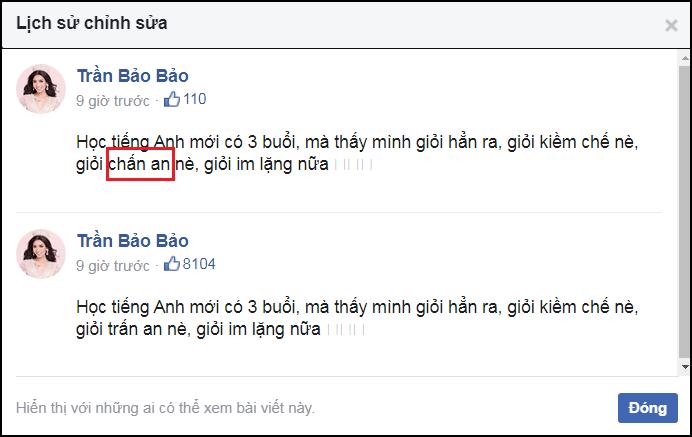The image size is (692, 437).
Task: Click emoji placeholders ending the second post
Action: 346,330
